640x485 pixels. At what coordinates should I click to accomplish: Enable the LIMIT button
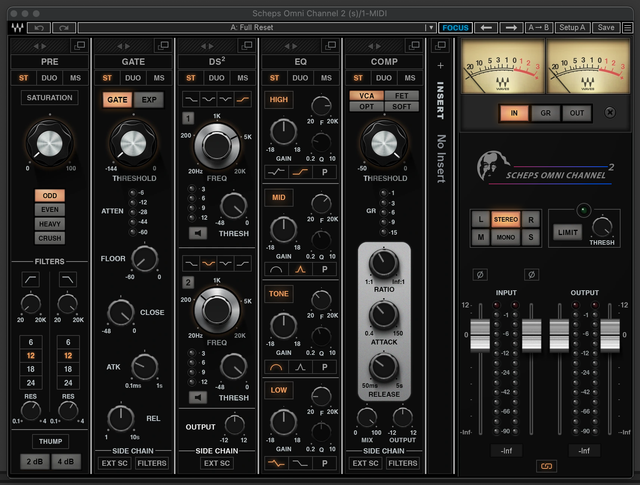[568, 232]
